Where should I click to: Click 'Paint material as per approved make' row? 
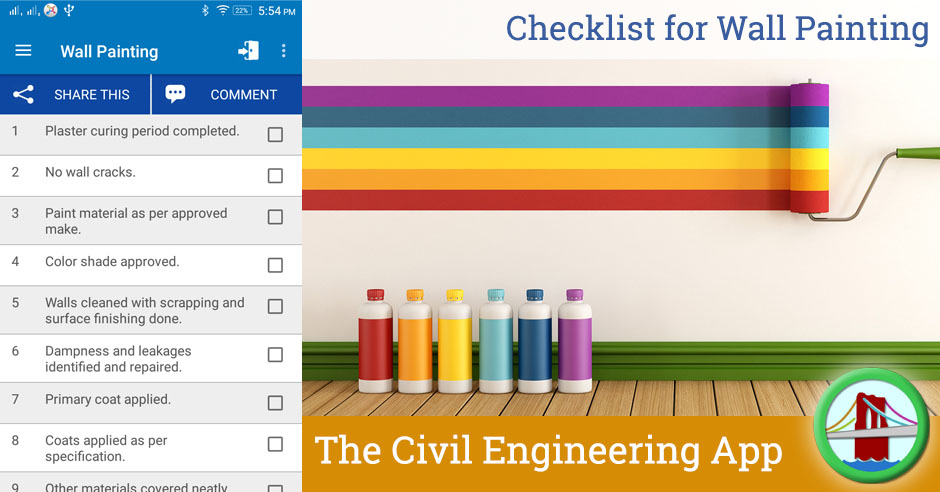[x=150, y=221]
